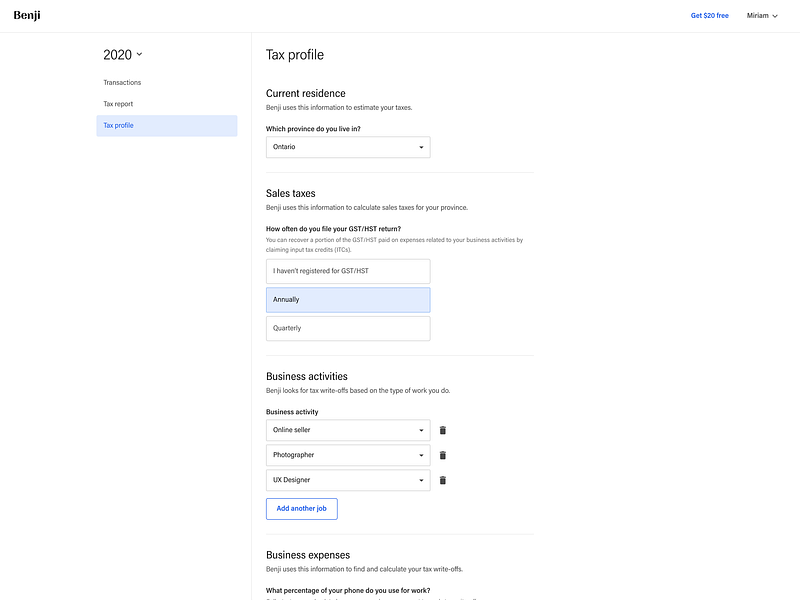The image size is (800, 600).
Task: Expand the Online seller activity dropdown
Action: pyautogui.click(x=348, y=430)
